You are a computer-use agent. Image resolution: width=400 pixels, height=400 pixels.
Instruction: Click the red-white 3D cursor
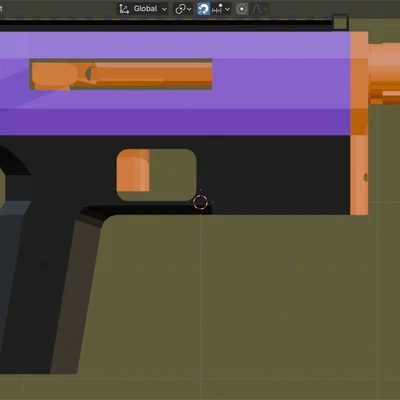200,202
